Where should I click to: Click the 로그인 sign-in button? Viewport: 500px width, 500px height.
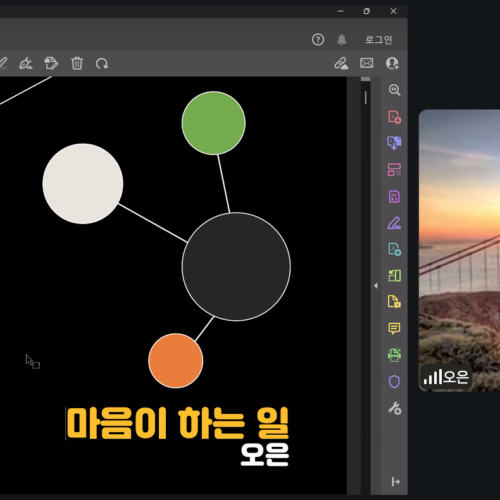click(378, 40)
